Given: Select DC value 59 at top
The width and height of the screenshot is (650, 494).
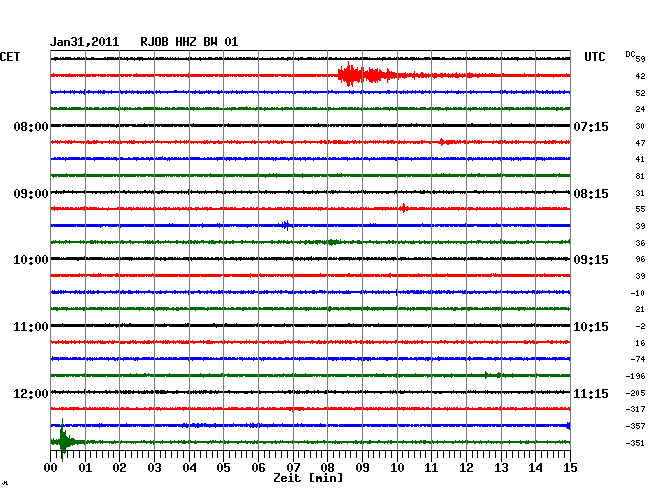Looking at the screenshot, I should tap(640, 59).
